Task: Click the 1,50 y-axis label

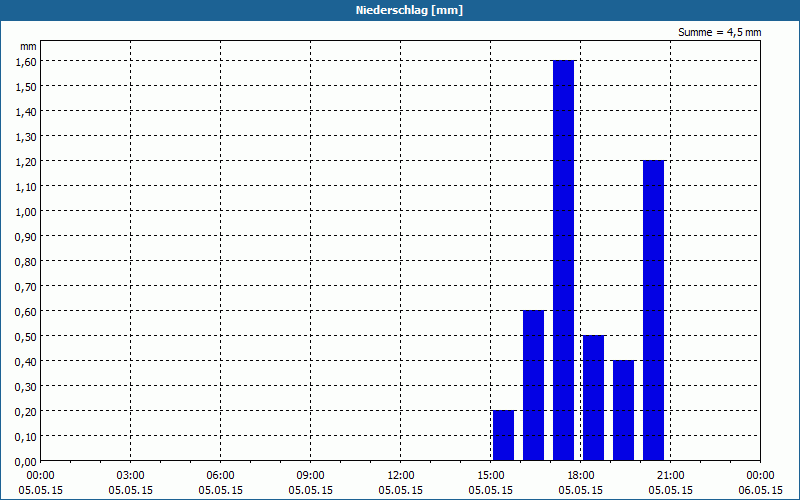Action: (x=26, y=87)
